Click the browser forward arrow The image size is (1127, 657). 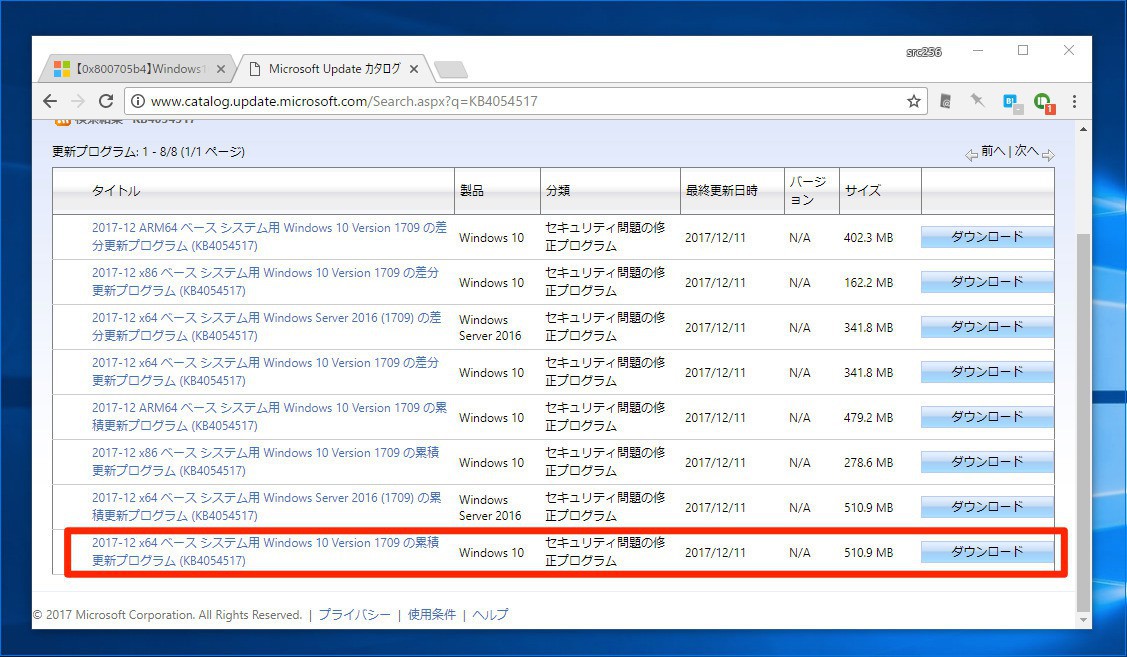[78, 101]
